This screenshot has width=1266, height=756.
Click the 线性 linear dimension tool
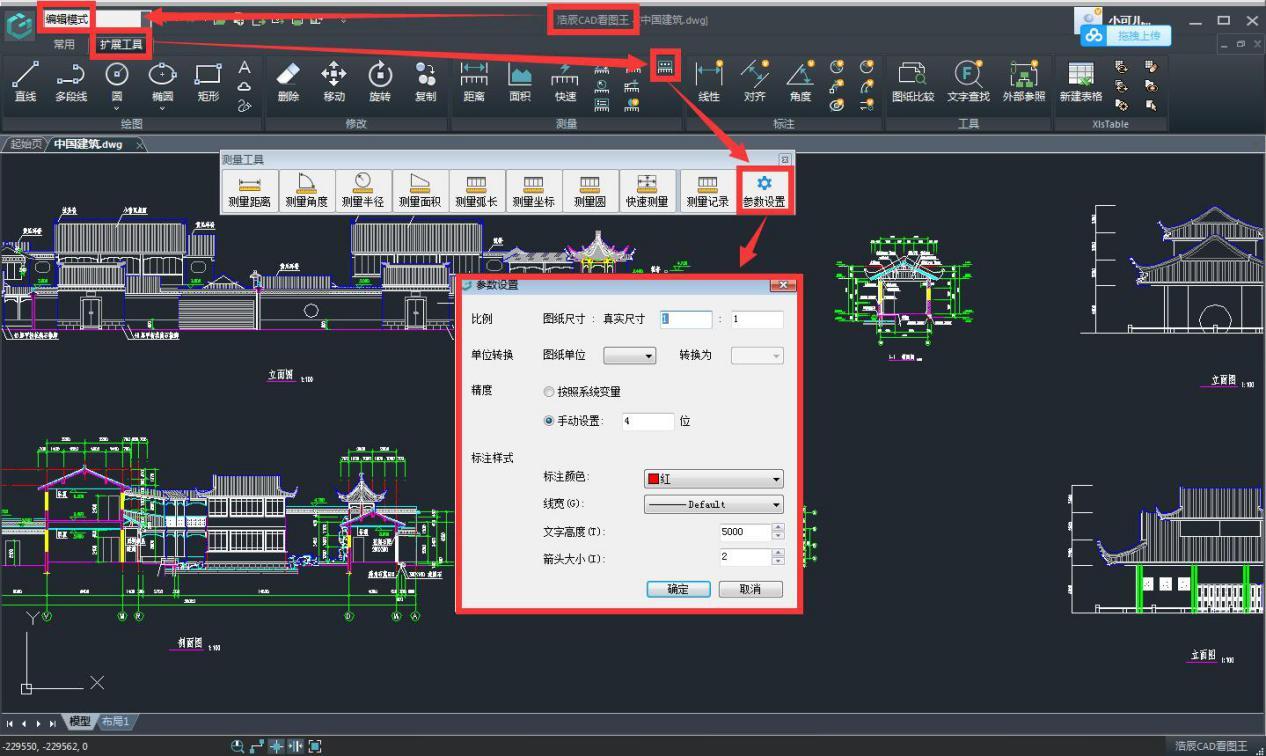point(709,81)
